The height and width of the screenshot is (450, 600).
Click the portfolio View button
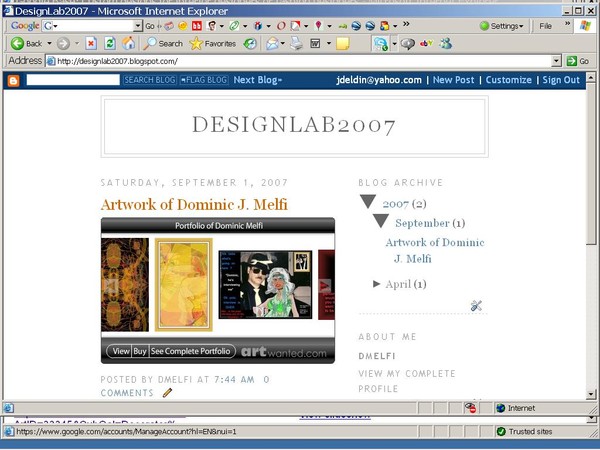[121, 351]
